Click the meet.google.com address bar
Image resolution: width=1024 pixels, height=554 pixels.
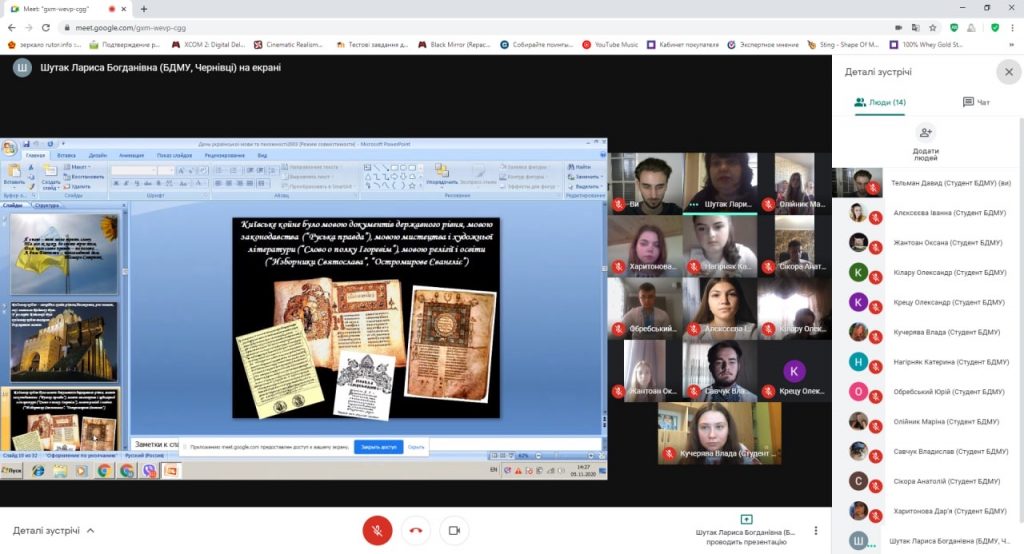pyautogui.click(x=400, y=27)
